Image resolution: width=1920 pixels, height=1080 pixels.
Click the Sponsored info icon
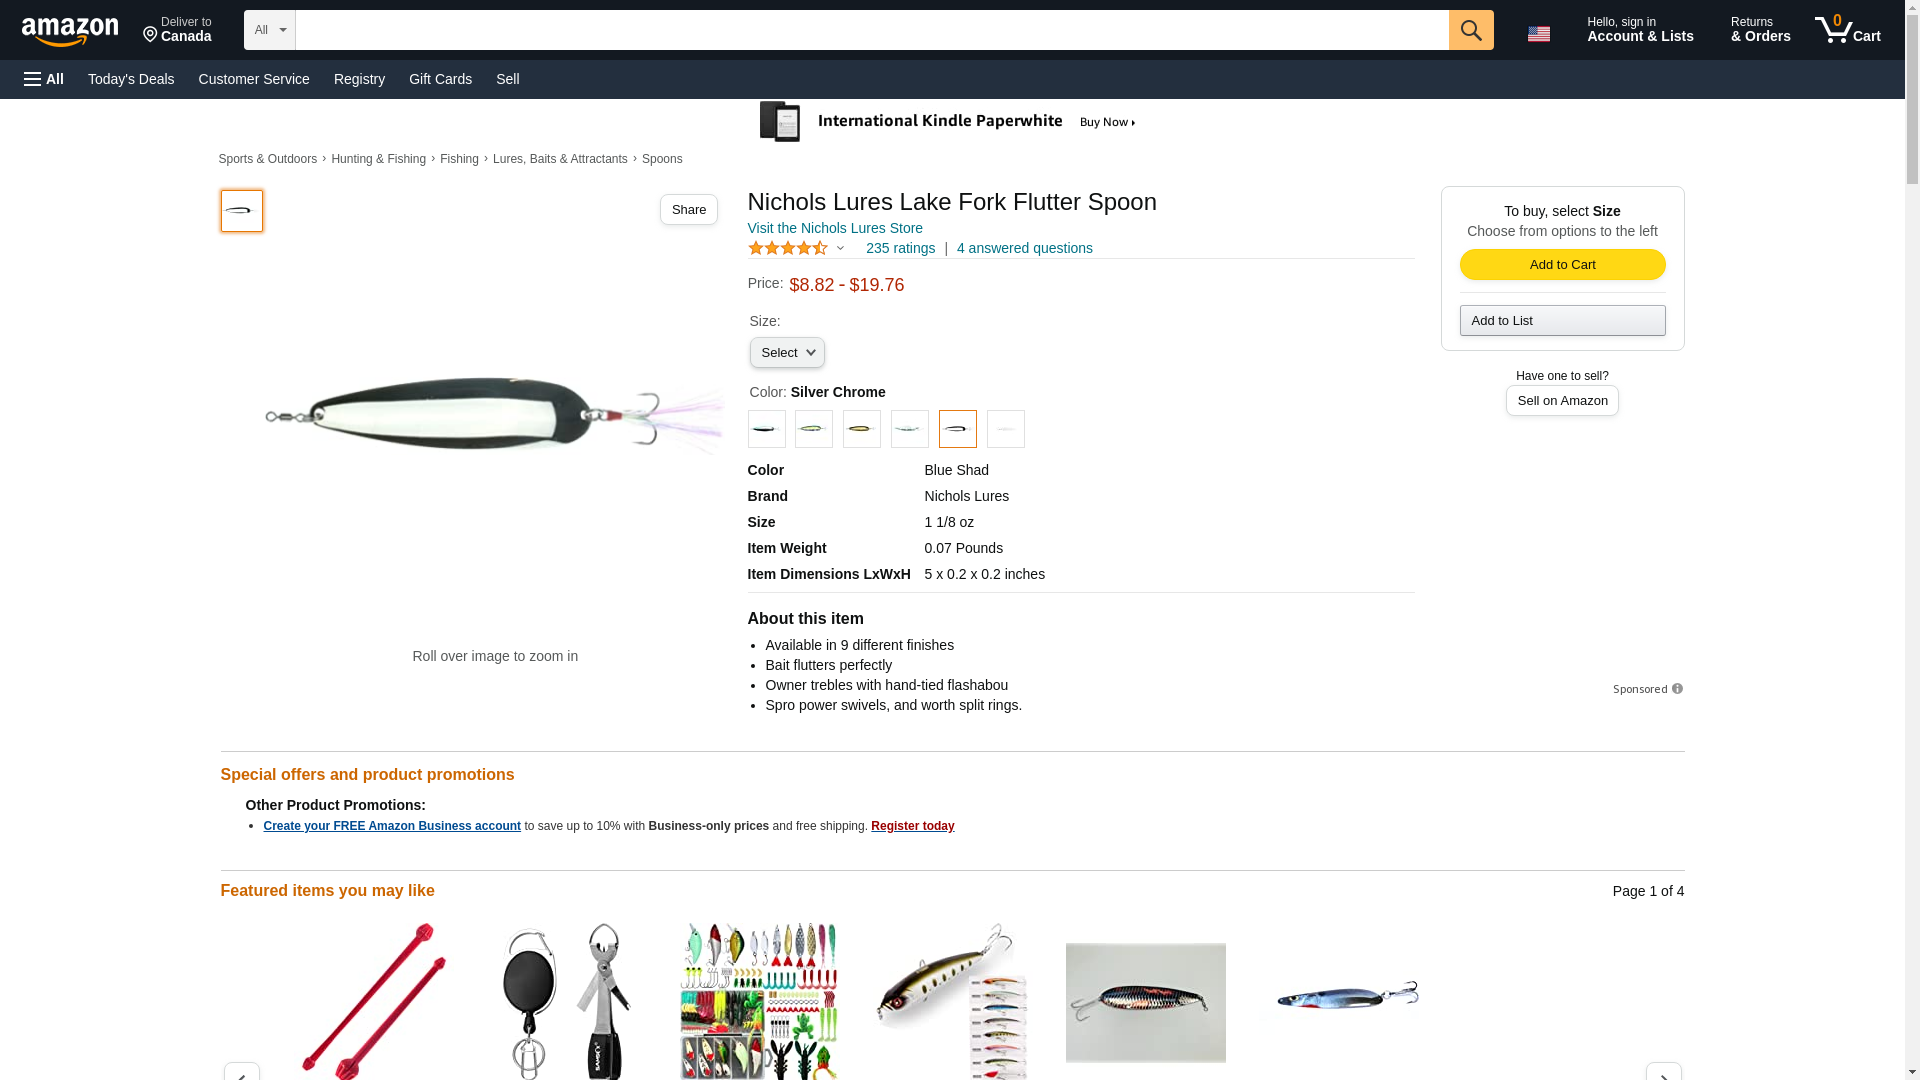(x=1677, y=689)
